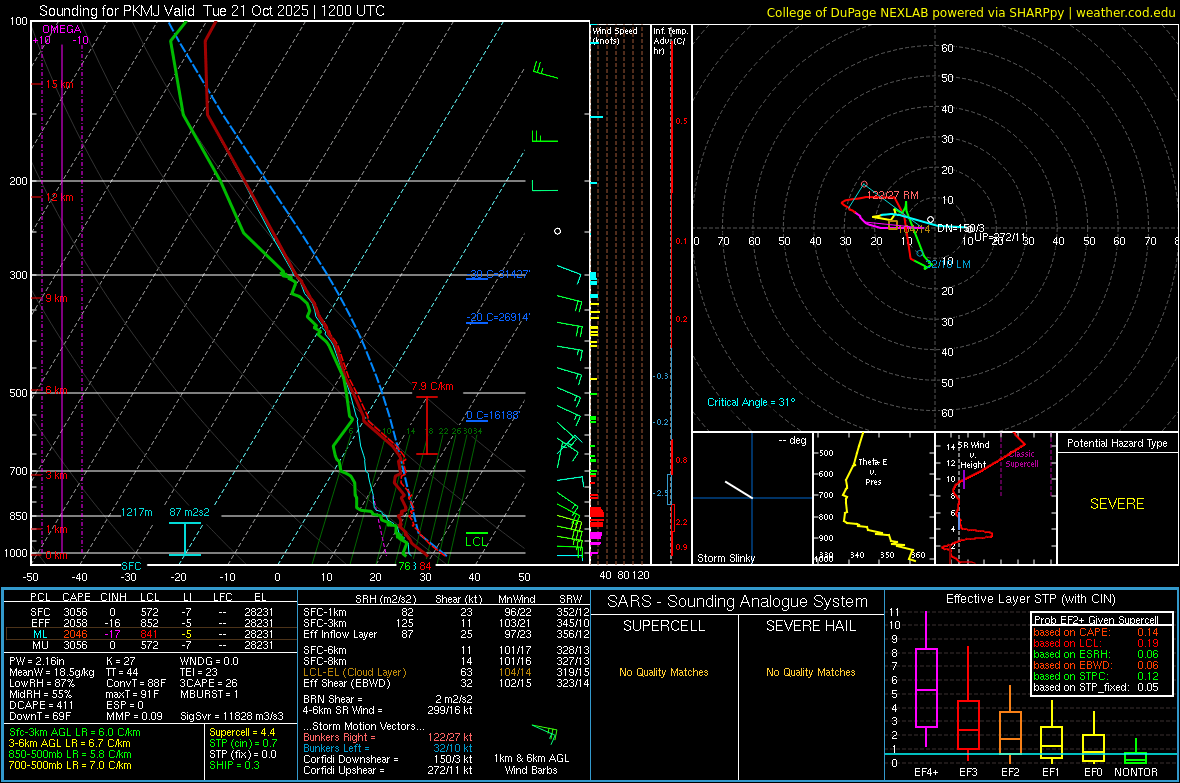Click the 'Theta-E v. Pres' plot label
This screenshot has height=783, width=1180.
click(873, 471)
